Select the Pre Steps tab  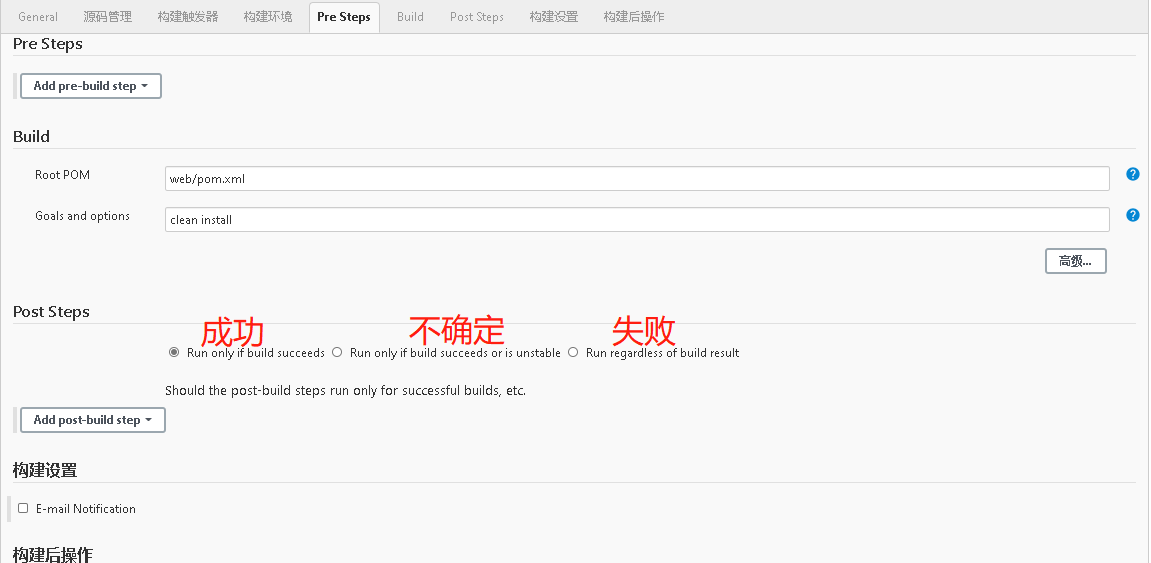[344, 17]
